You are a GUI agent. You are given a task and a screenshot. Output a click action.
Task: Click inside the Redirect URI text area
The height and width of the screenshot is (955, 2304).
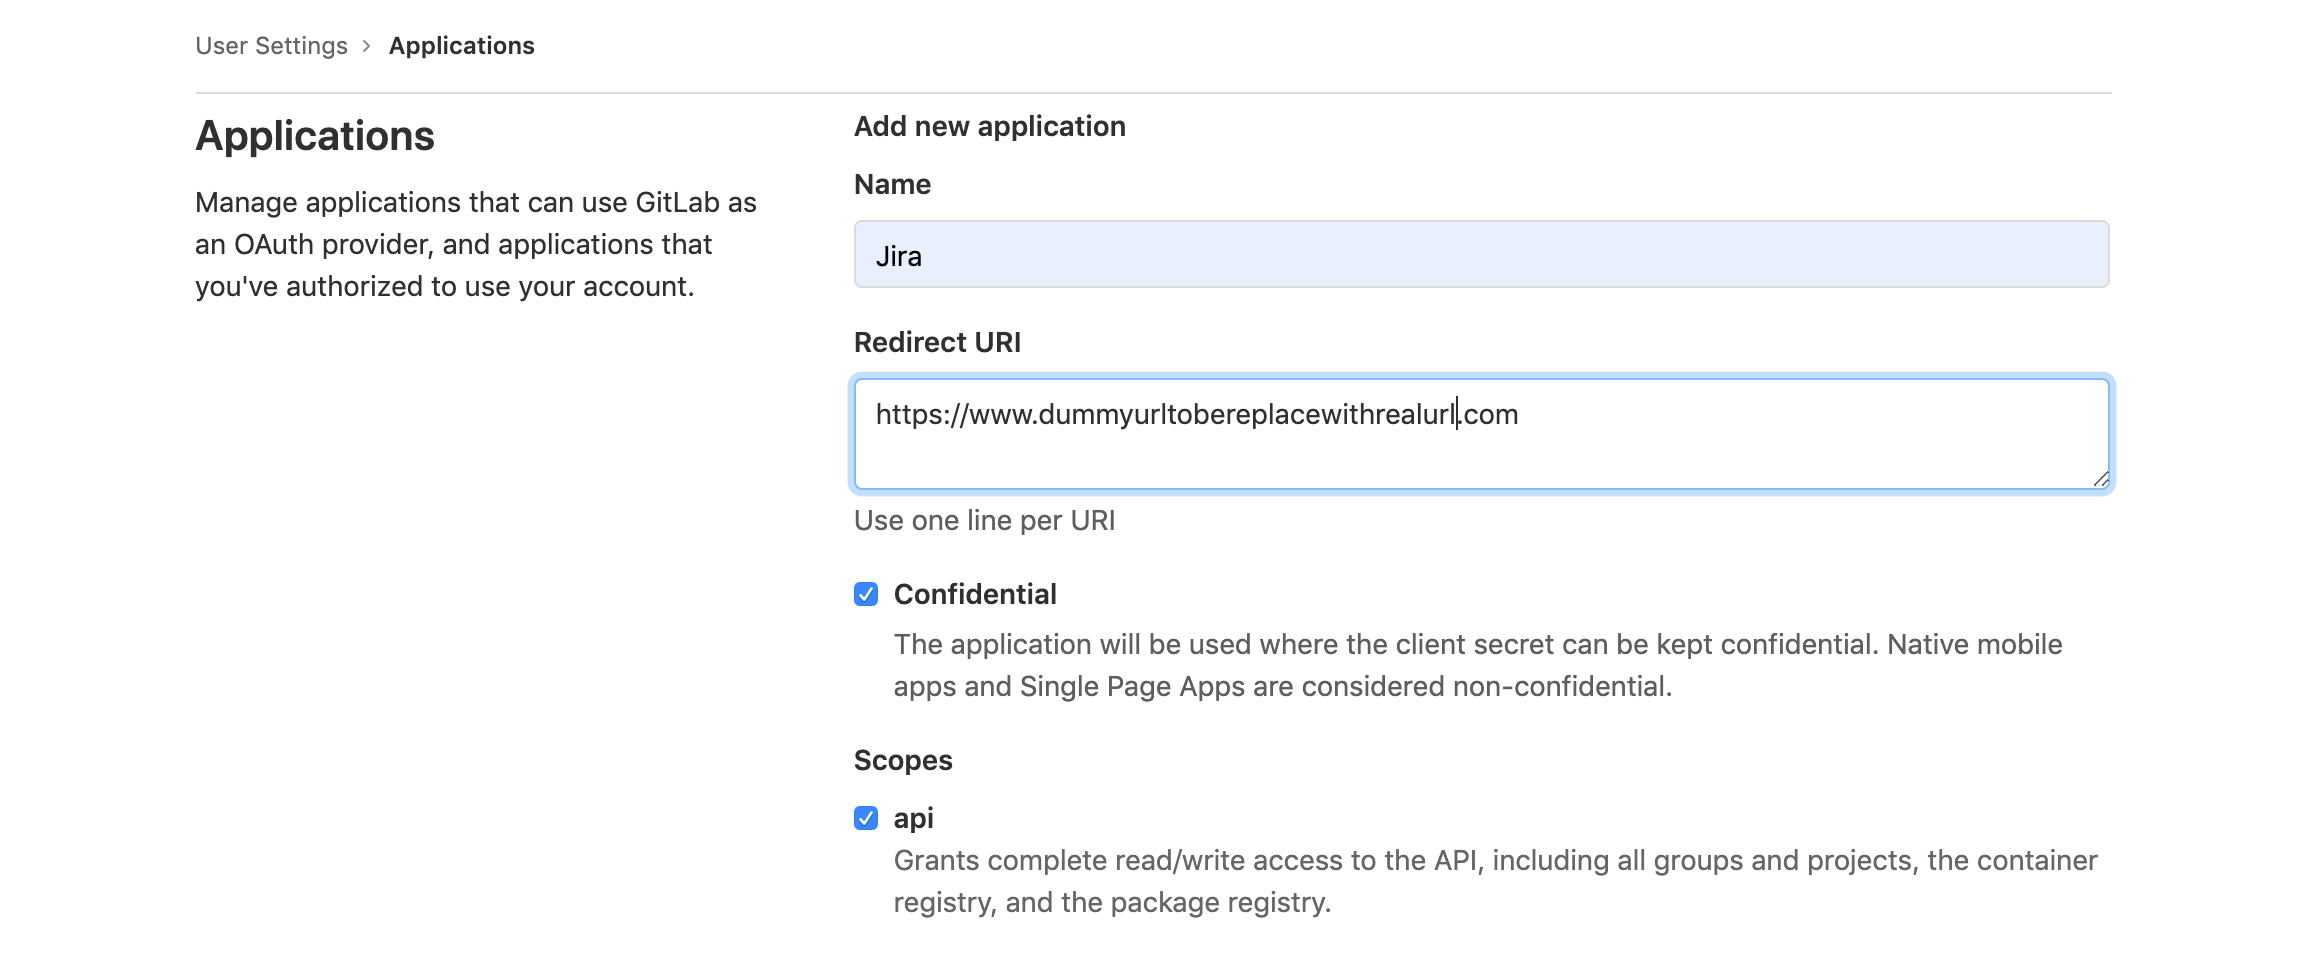(x=1480, y=450)
